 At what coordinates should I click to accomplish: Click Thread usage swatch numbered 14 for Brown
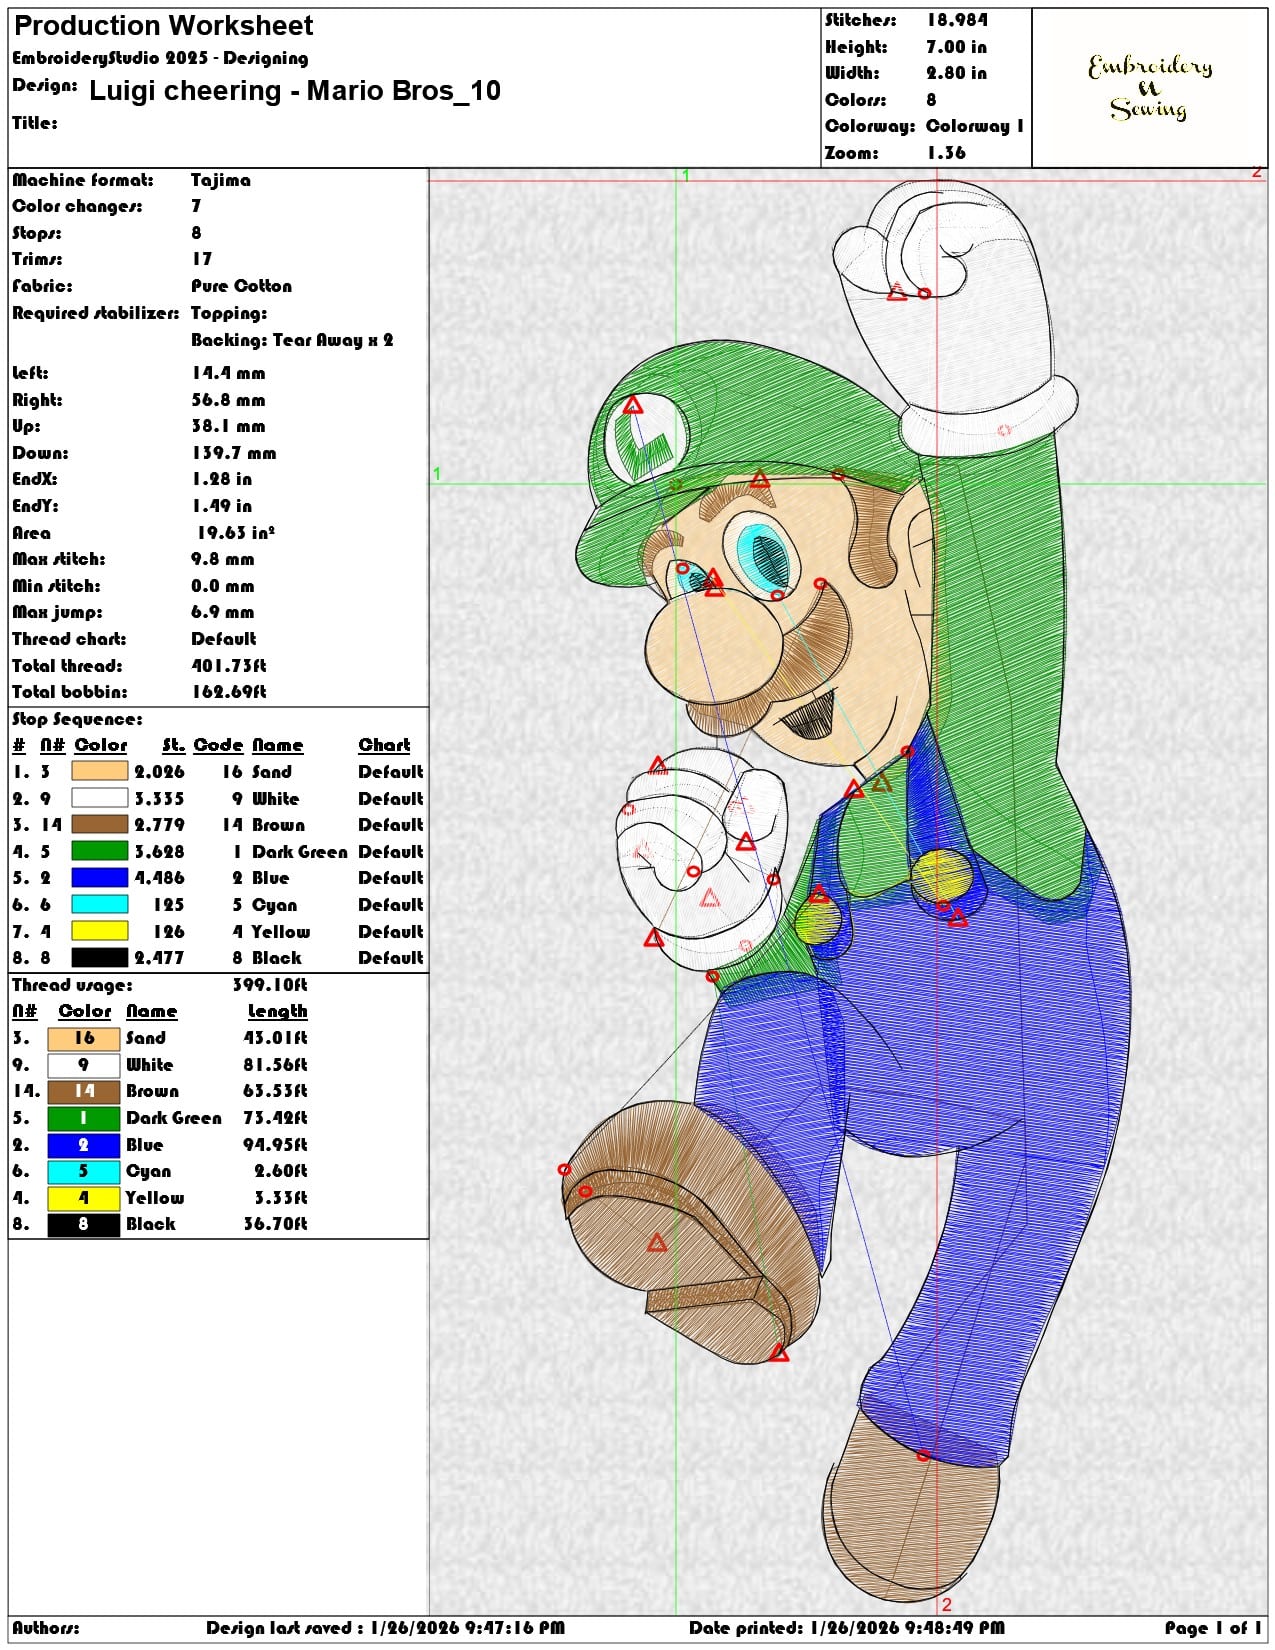coord(84,1091)
